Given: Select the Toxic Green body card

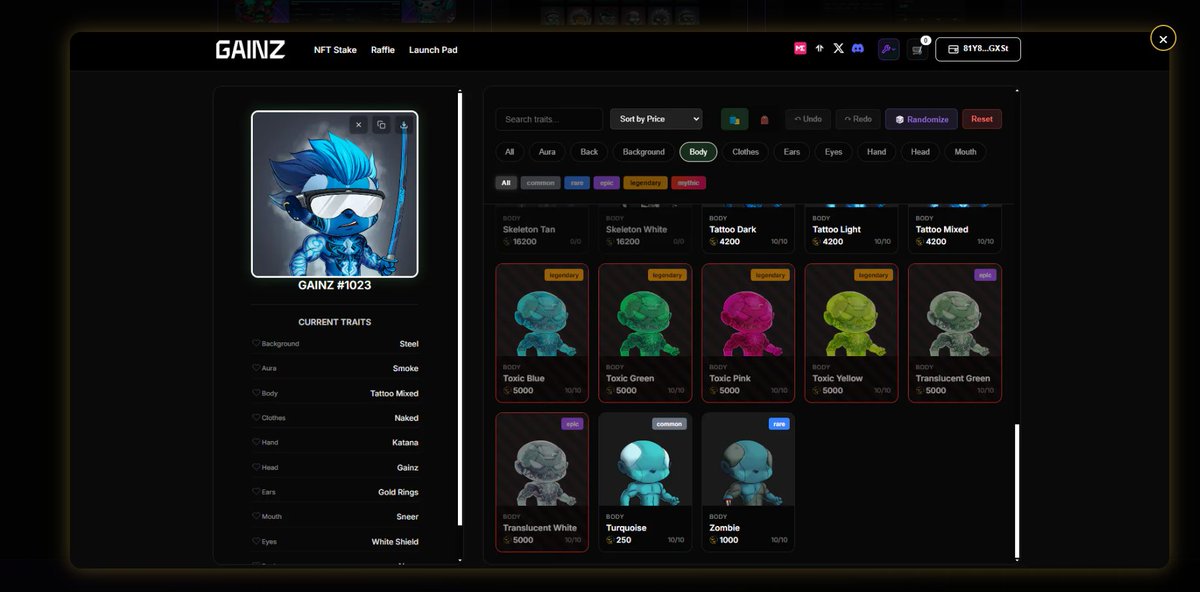Looking at the screenshot, I should pyautogui.click(x=645, y=333).
